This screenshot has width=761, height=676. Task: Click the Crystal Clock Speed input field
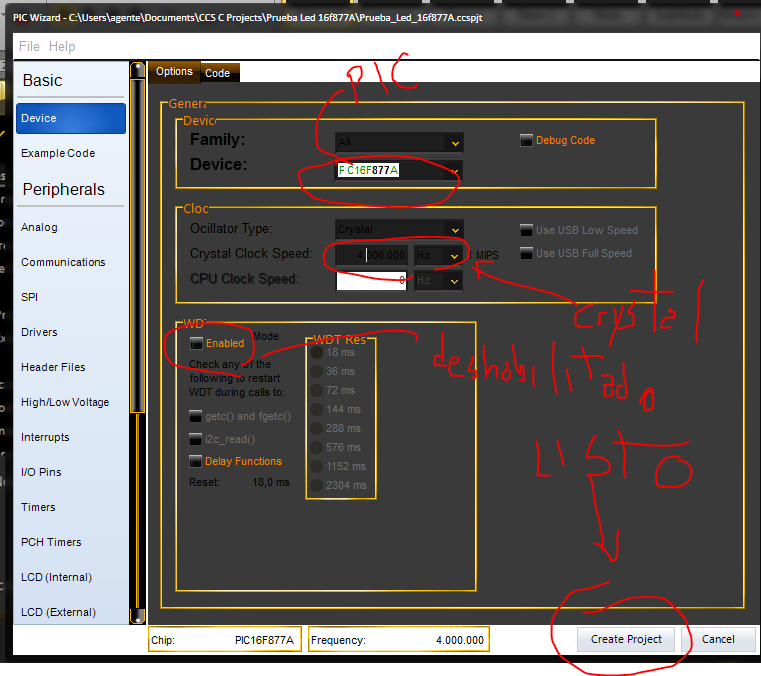coord(371,256)
